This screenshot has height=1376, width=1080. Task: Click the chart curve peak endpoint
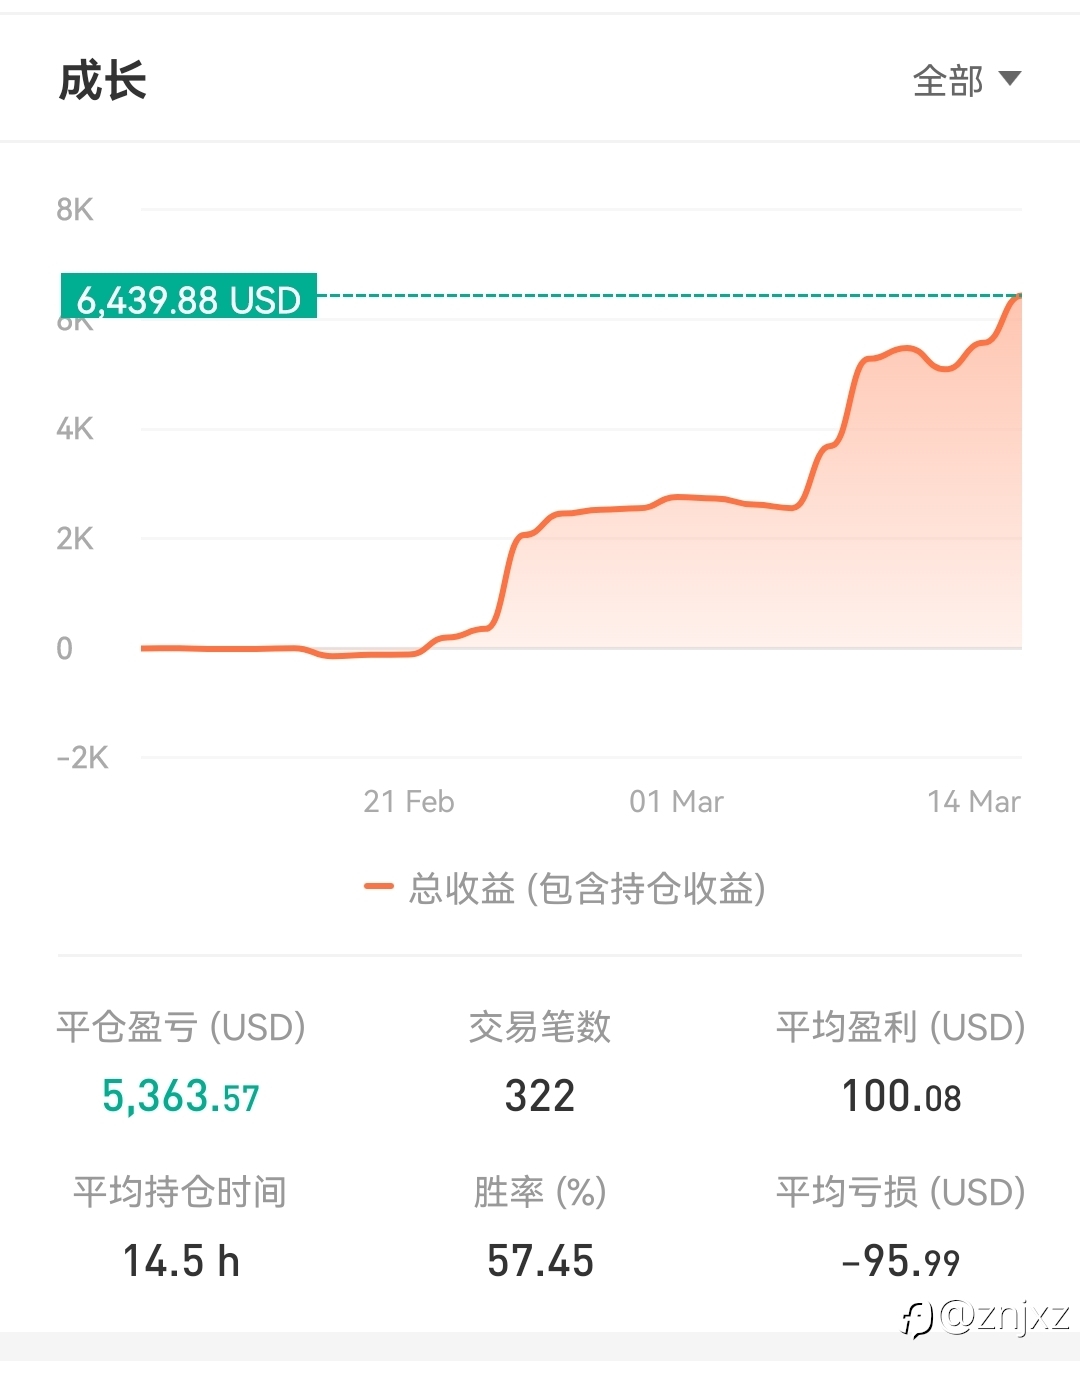click(1018, 296)
